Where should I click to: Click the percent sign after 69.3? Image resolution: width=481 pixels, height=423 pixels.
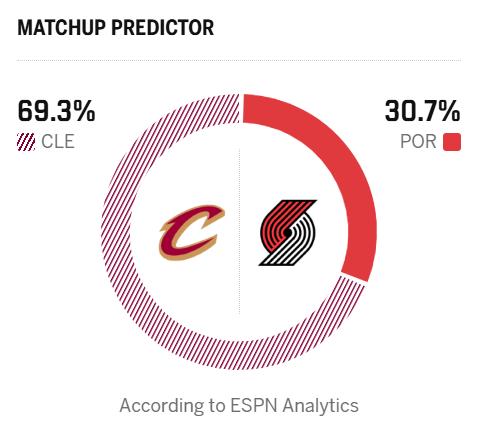84,111
